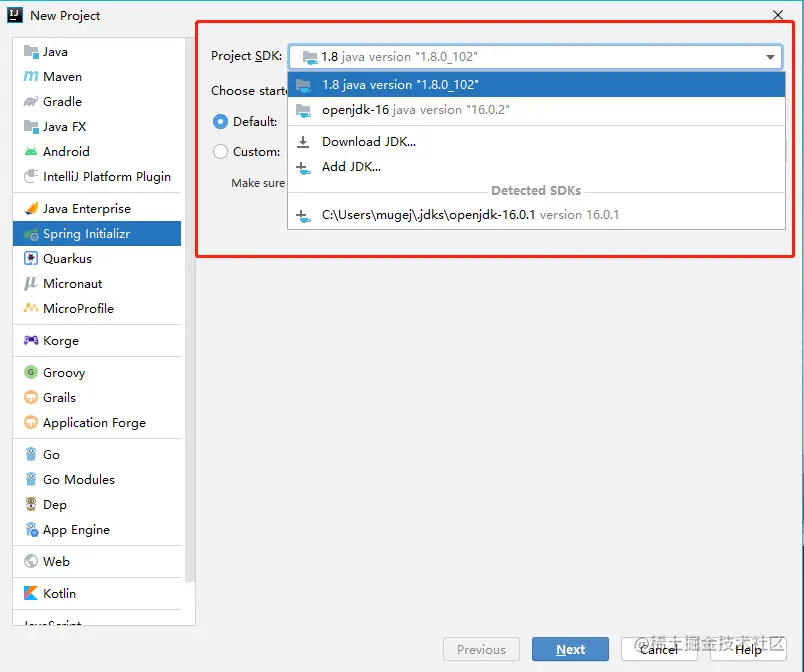
Task: Select Gradle project type
Action: pyautogui.click(x=97, y=101)
